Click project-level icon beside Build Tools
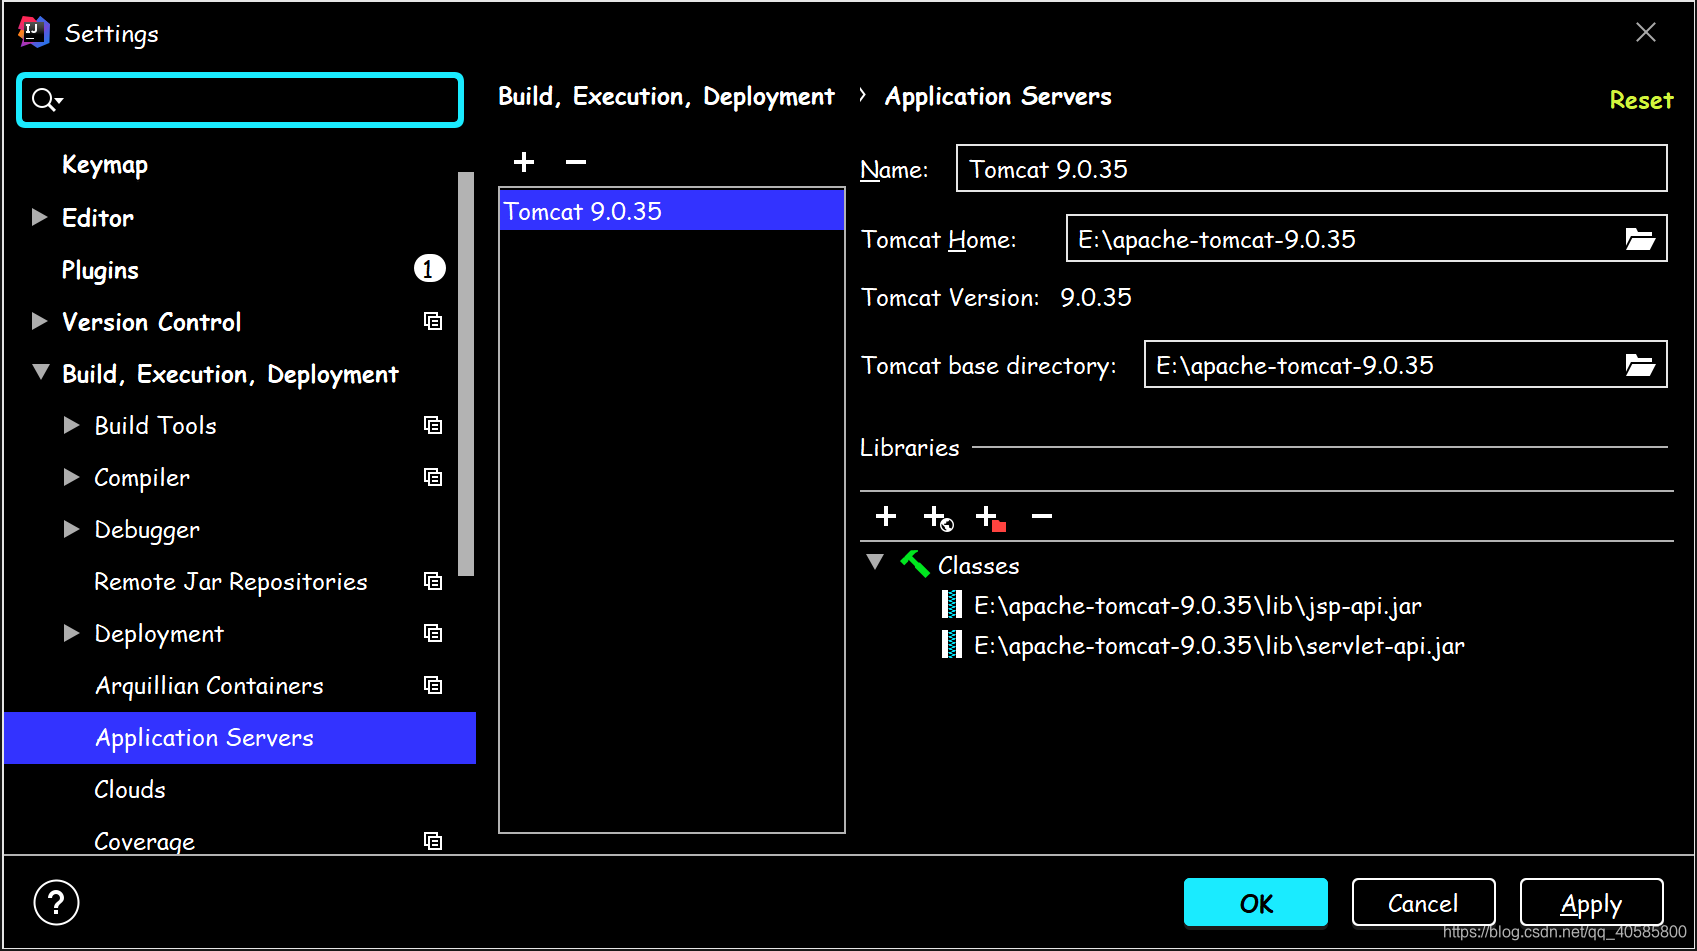The height and width of the screenshot is (951, 1697). point(433,425)
